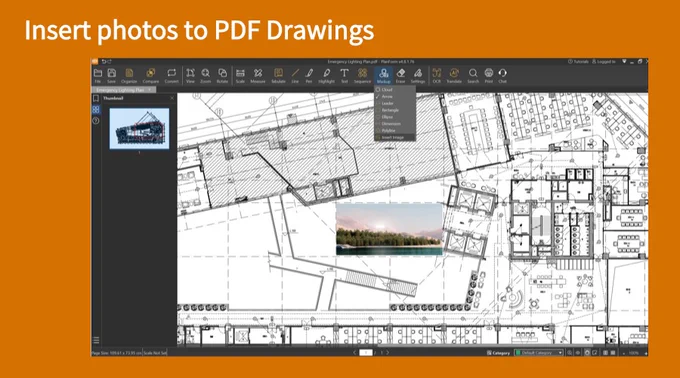The width and height of the screenshot is (680, 378).
Task: Close the Thumbnail panel
Action: 172,98
